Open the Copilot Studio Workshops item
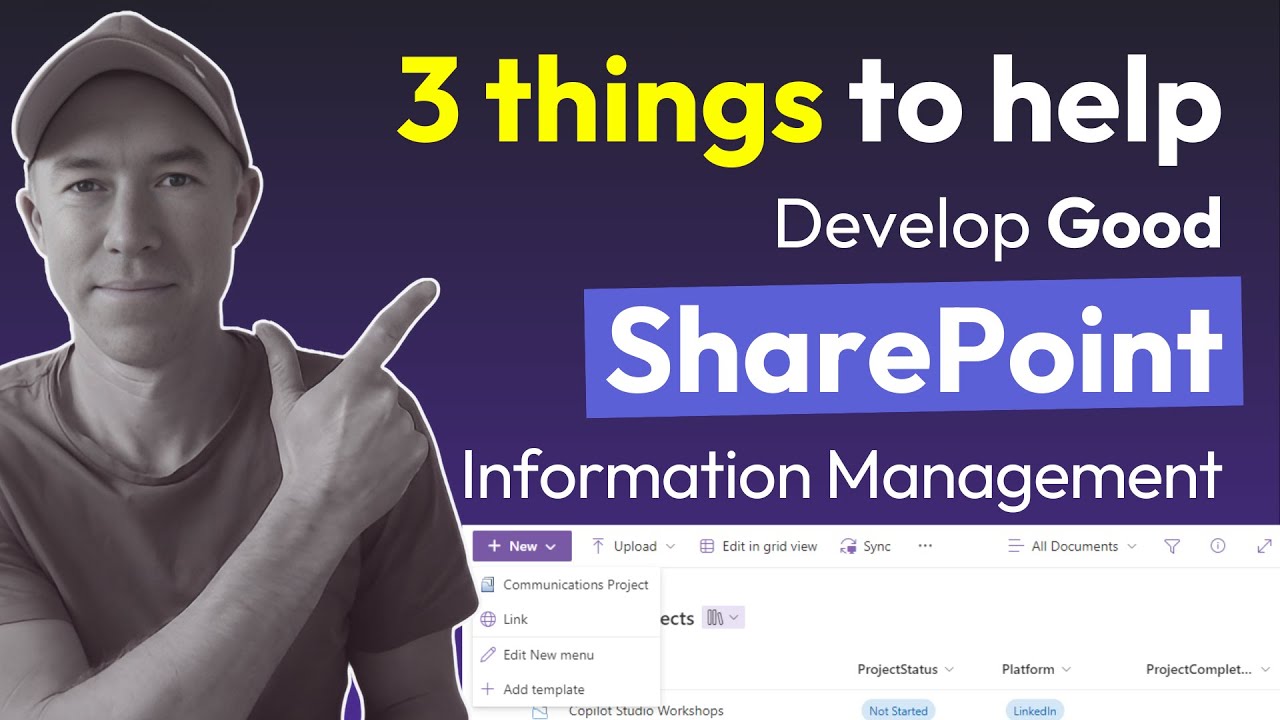 646,711
